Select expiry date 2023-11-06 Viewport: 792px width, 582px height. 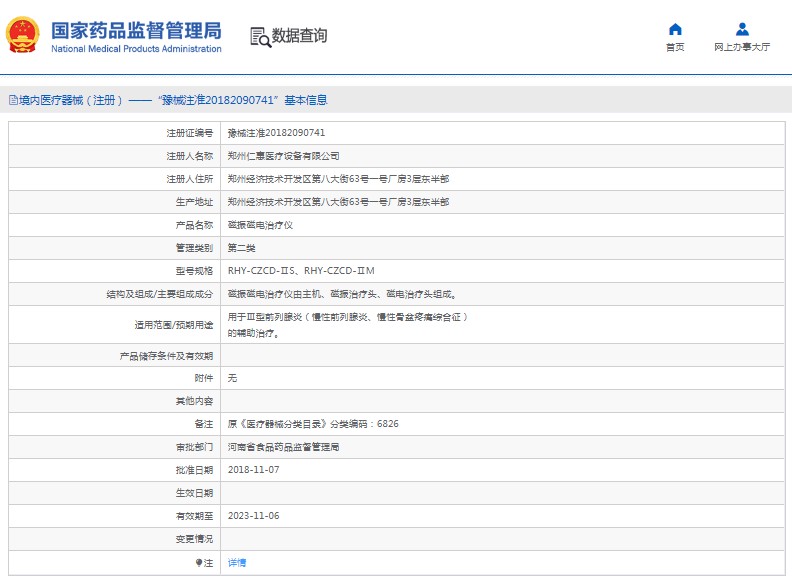254,516
